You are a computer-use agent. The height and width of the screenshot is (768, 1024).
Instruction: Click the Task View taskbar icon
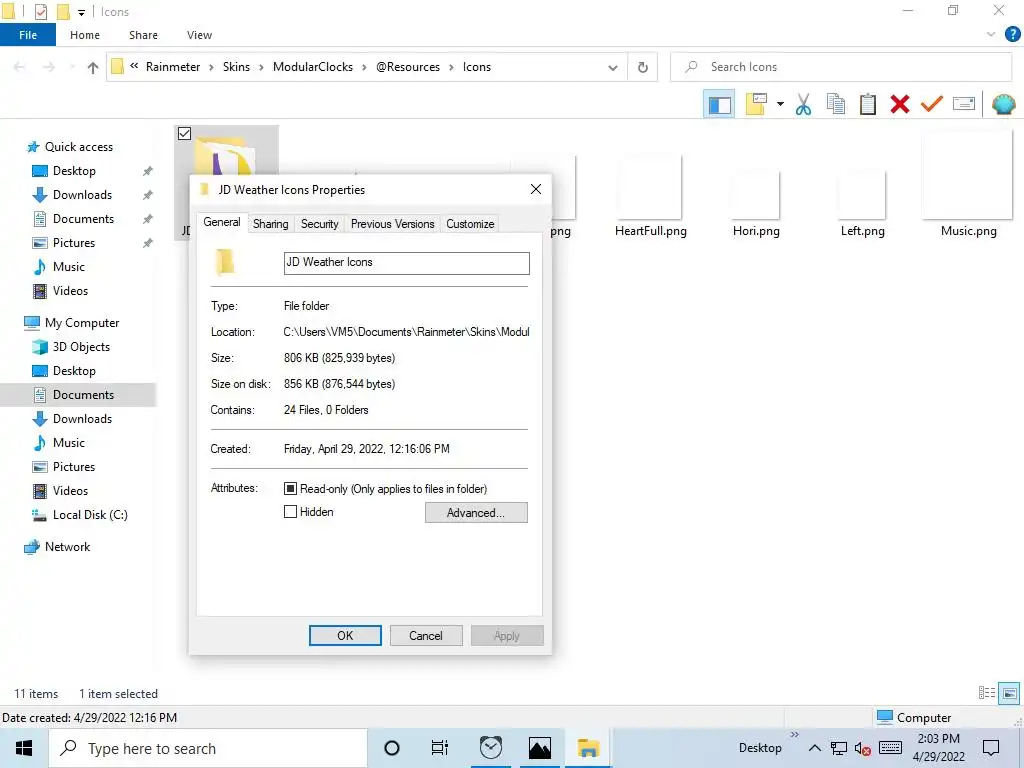(x=440, y=748)
